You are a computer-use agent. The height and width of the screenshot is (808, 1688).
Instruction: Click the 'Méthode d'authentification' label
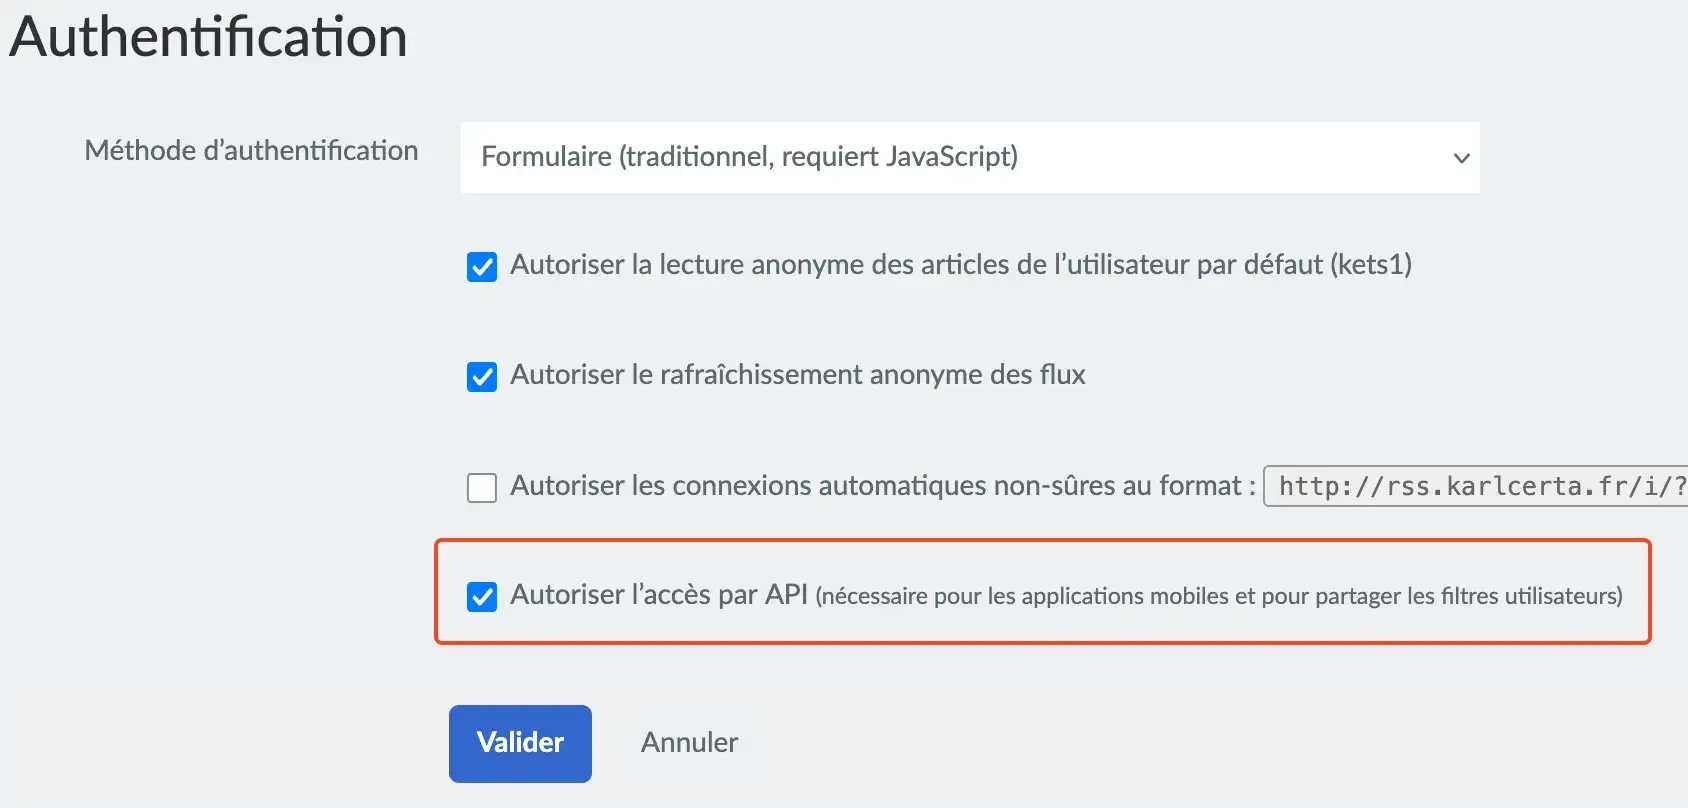click(251, 150)
